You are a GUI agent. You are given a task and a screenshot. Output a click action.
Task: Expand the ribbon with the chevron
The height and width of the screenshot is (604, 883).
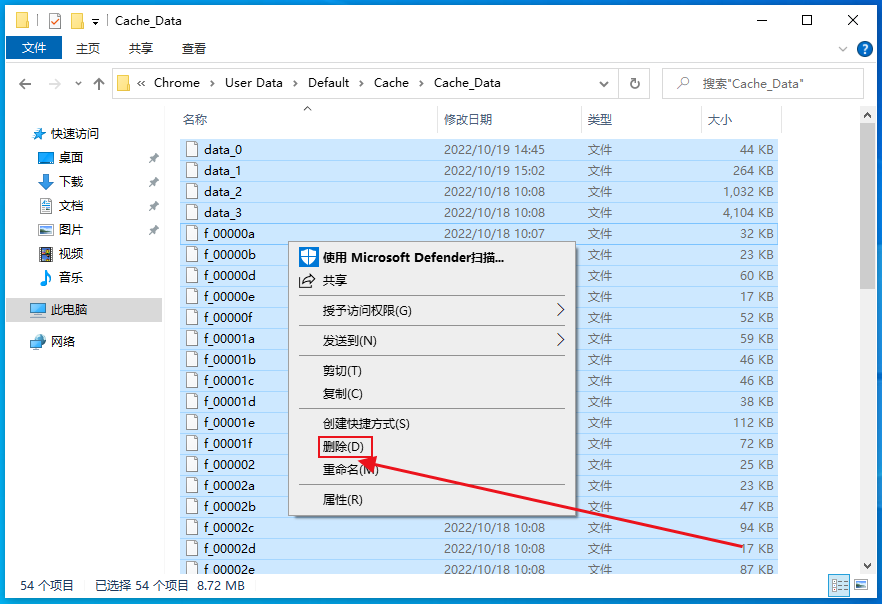point(842,49)
